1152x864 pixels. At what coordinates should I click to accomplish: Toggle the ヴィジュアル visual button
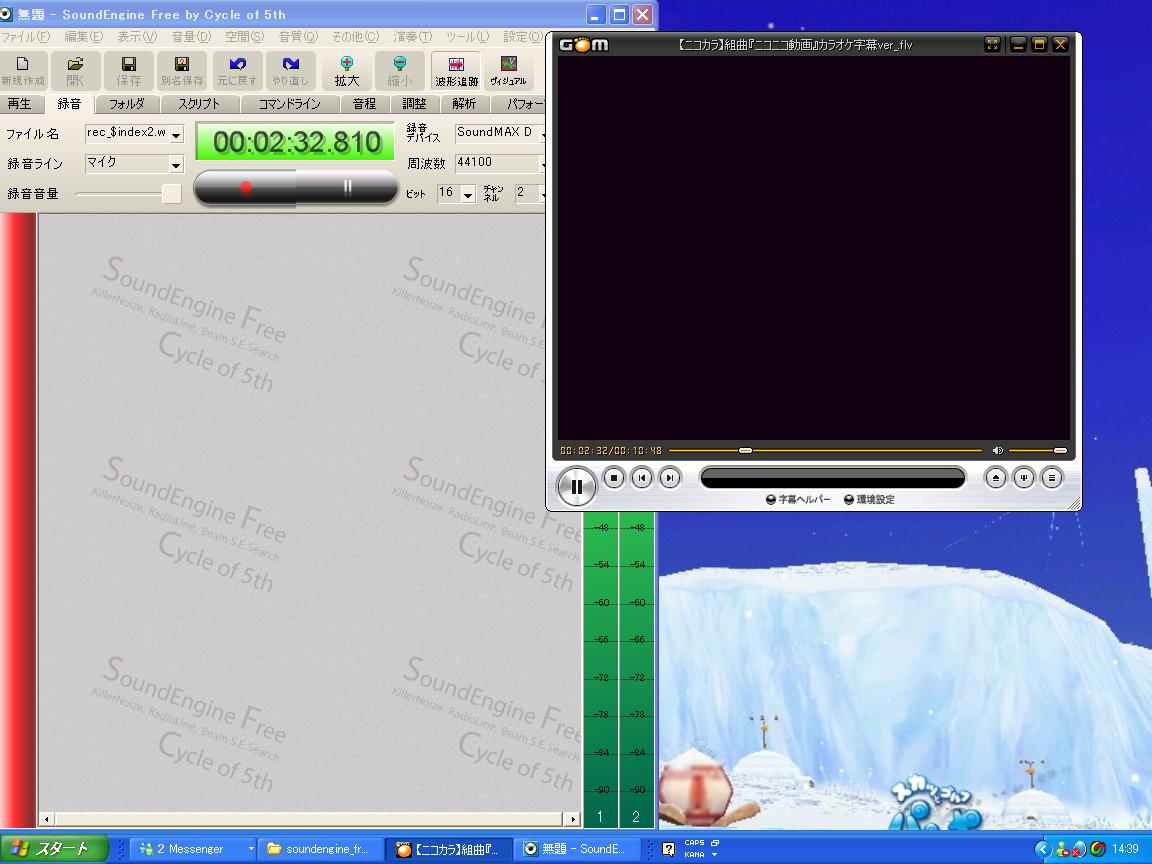pyautogui.click(x=508, y=71)
